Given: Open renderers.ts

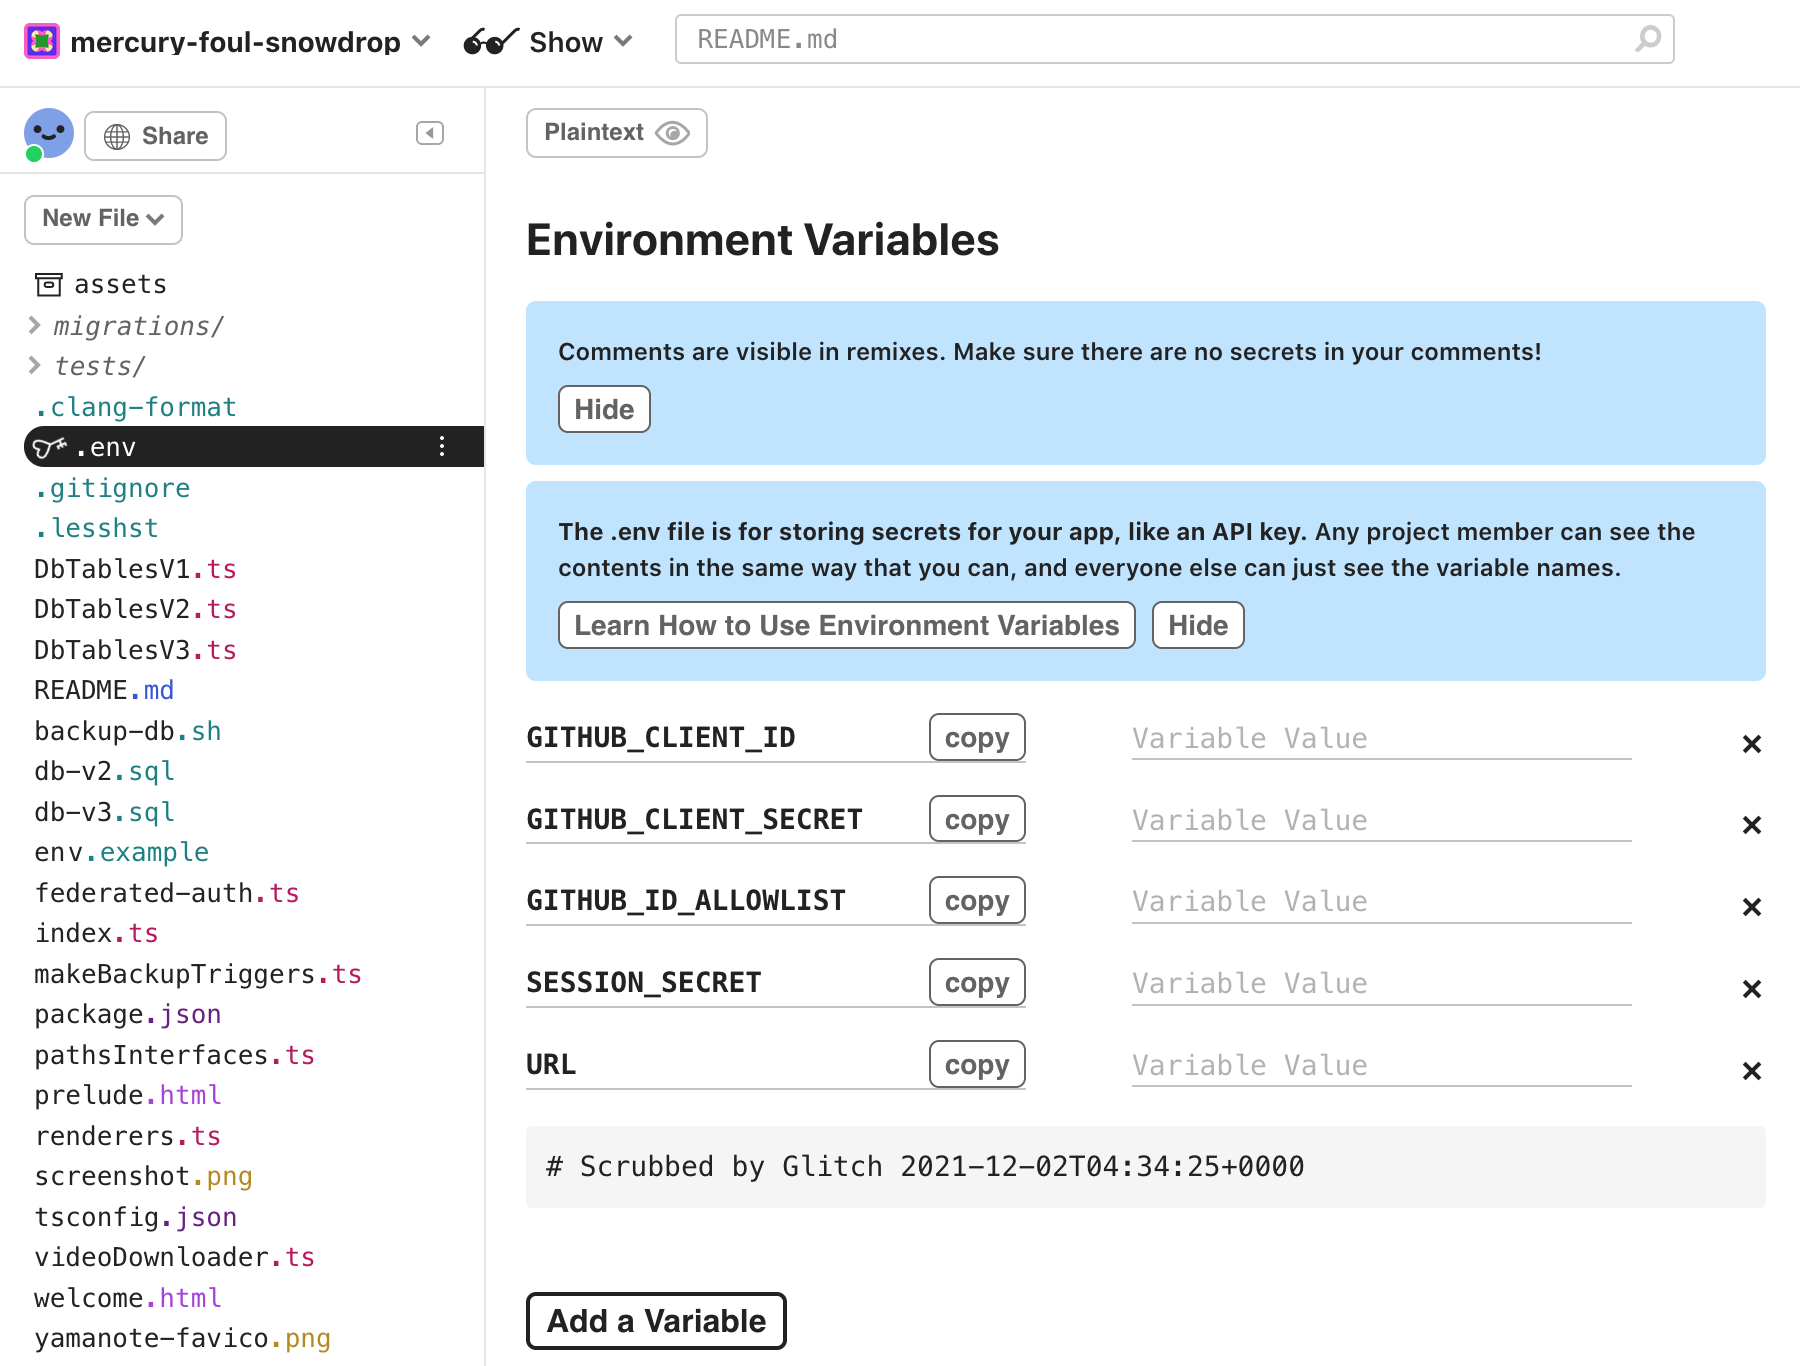Looking at the screenshot, I should pos(127,1136).
